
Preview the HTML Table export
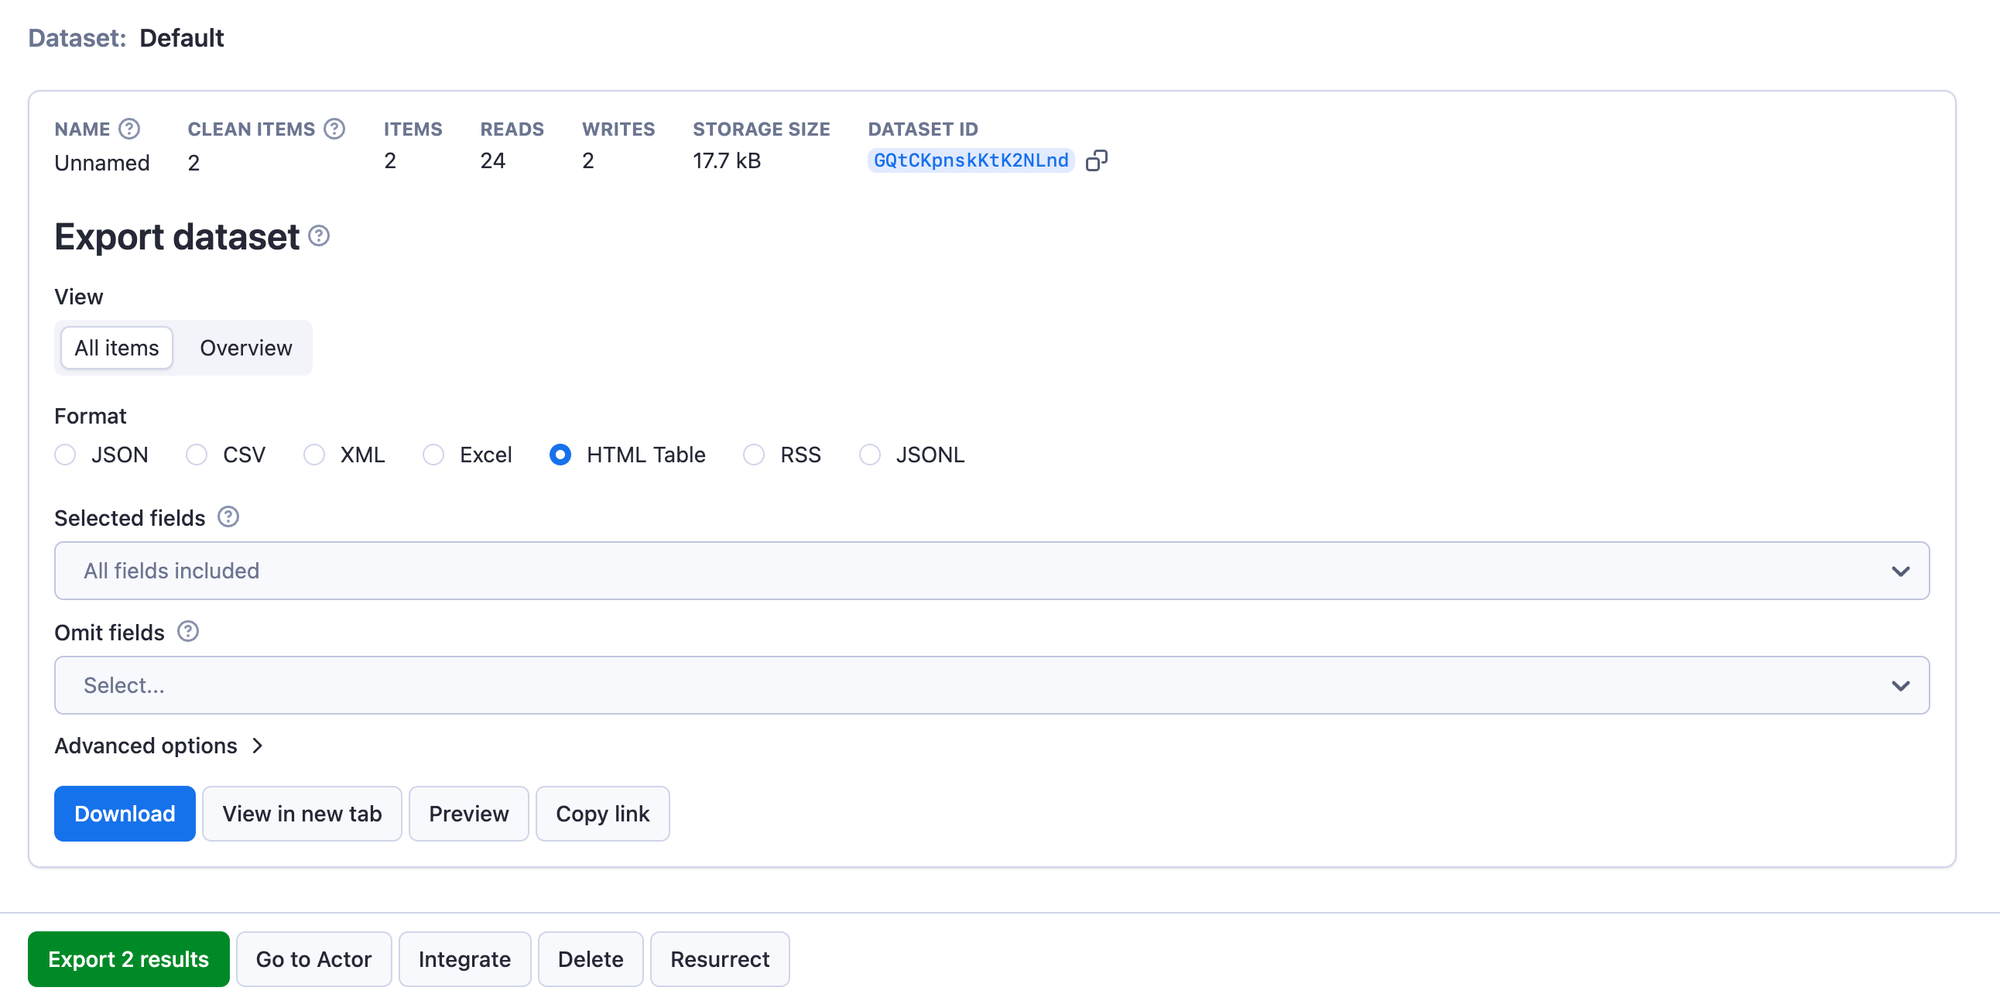tap(468, 813)
